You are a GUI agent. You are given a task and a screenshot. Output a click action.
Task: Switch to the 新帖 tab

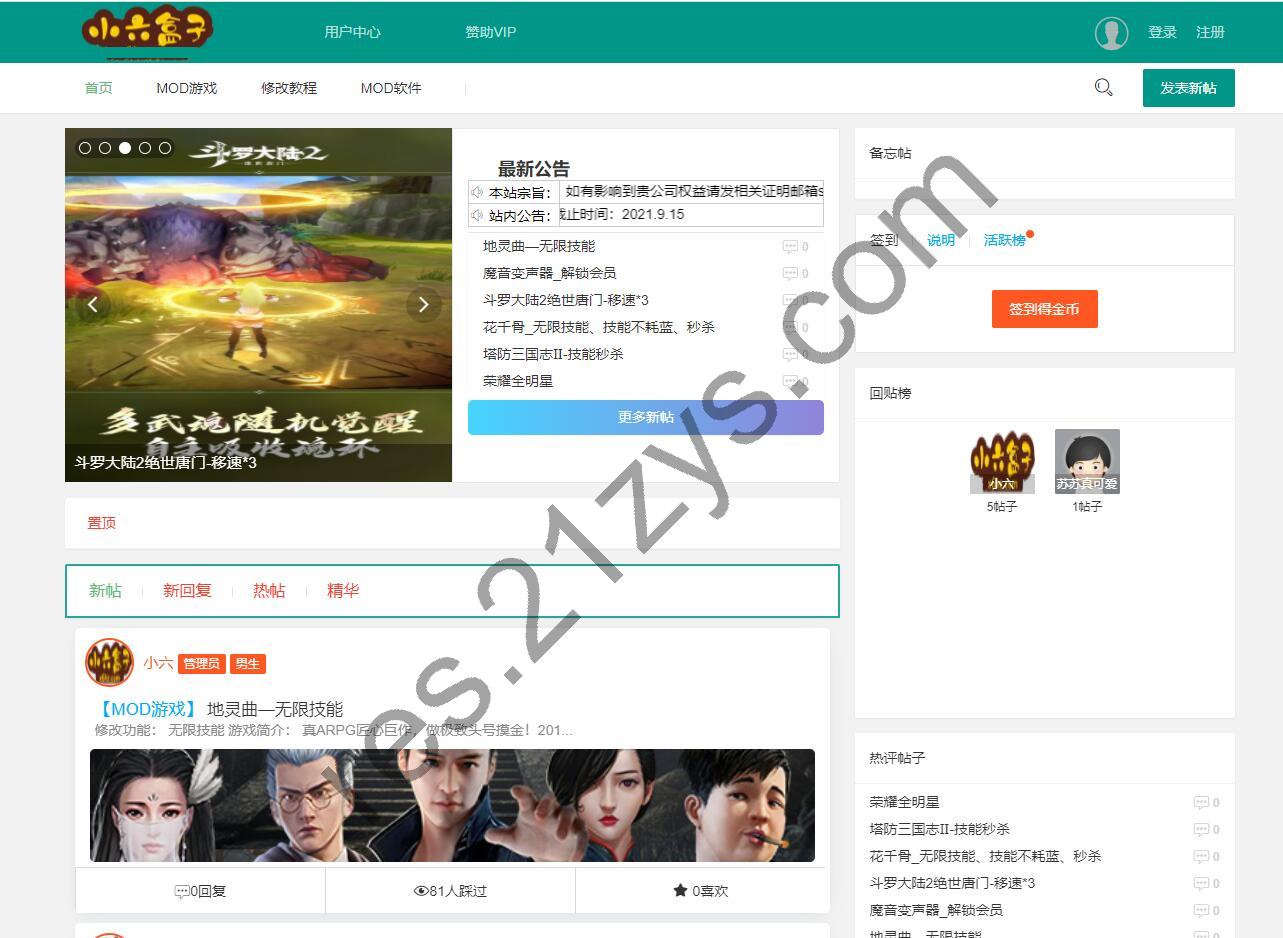click(105, 591)
